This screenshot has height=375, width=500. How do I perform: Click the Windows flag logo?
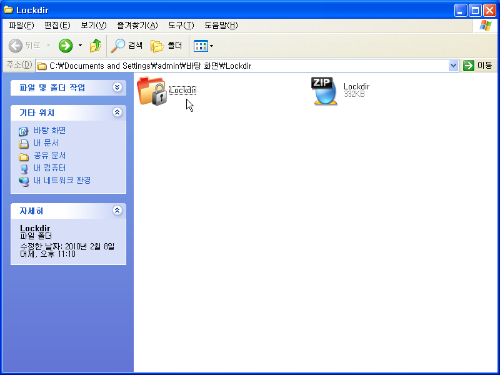(485, 26)
